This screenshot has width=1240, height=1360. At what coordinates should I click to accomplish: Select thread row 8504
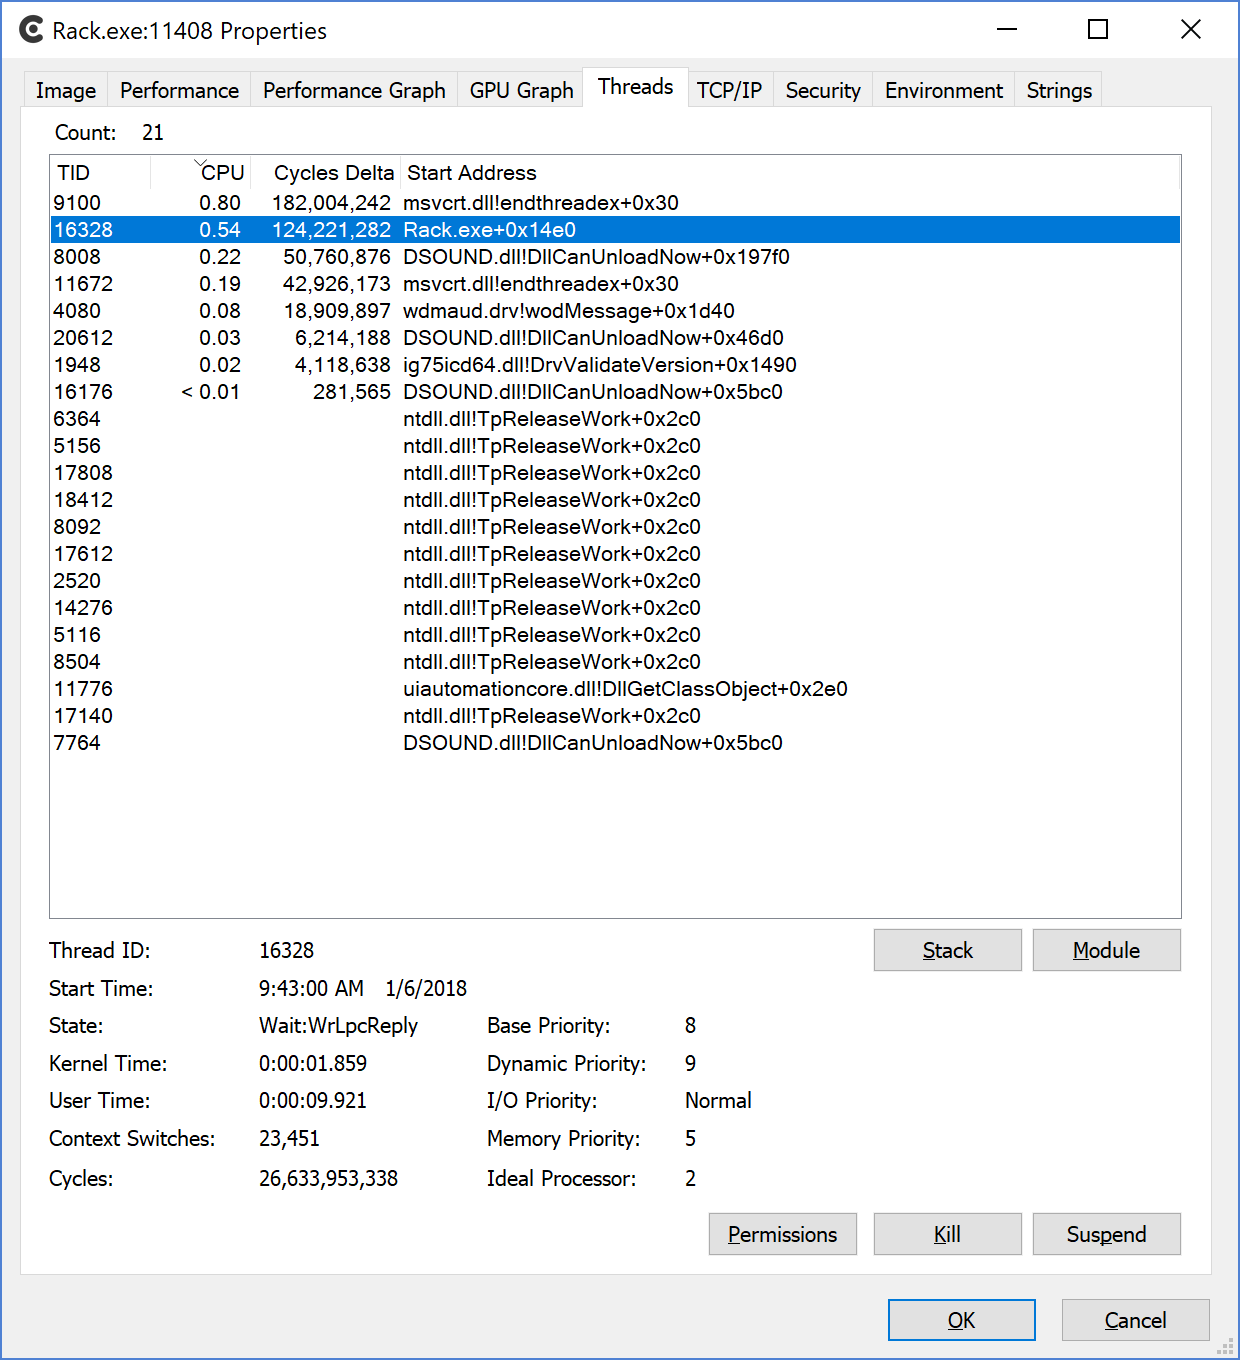pos(615,662)
